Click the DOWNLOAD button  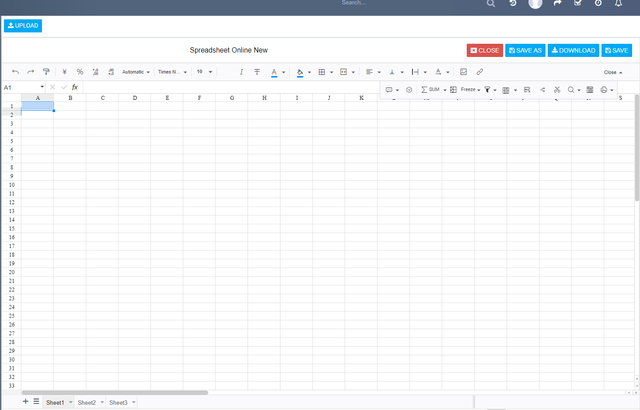(573, 50)
